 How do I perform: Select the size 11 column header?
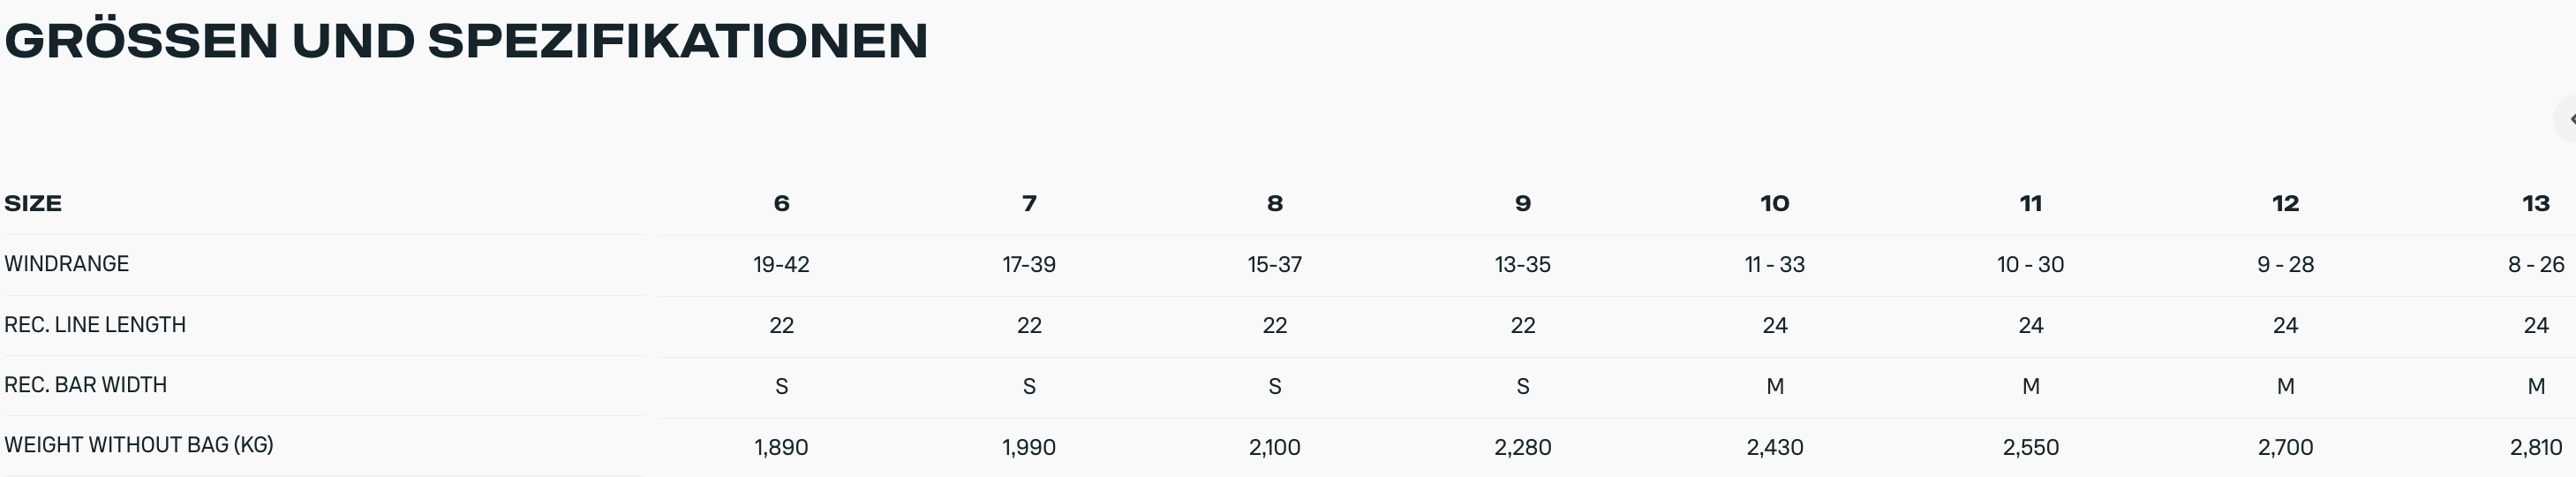tap(2031, 204)
